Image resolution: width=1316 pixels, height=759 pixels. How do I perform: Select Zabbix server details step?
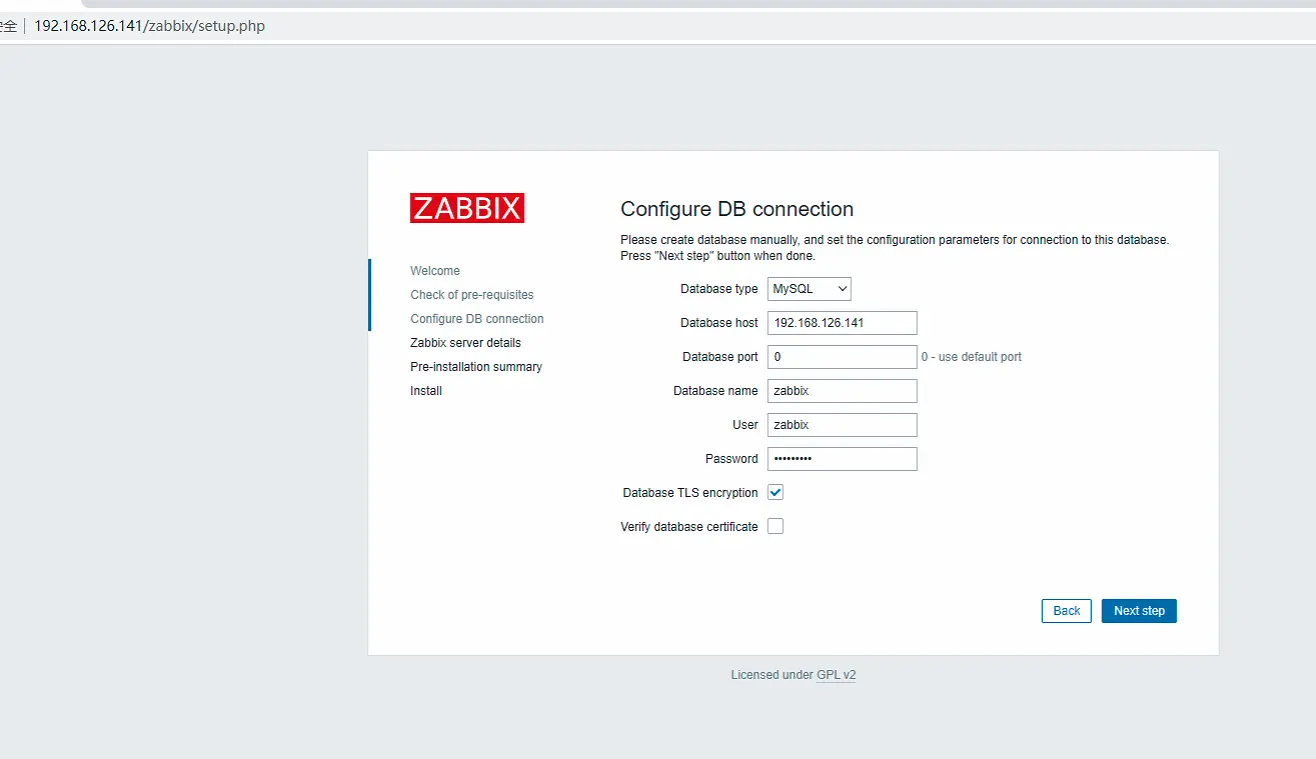point(465,343)
